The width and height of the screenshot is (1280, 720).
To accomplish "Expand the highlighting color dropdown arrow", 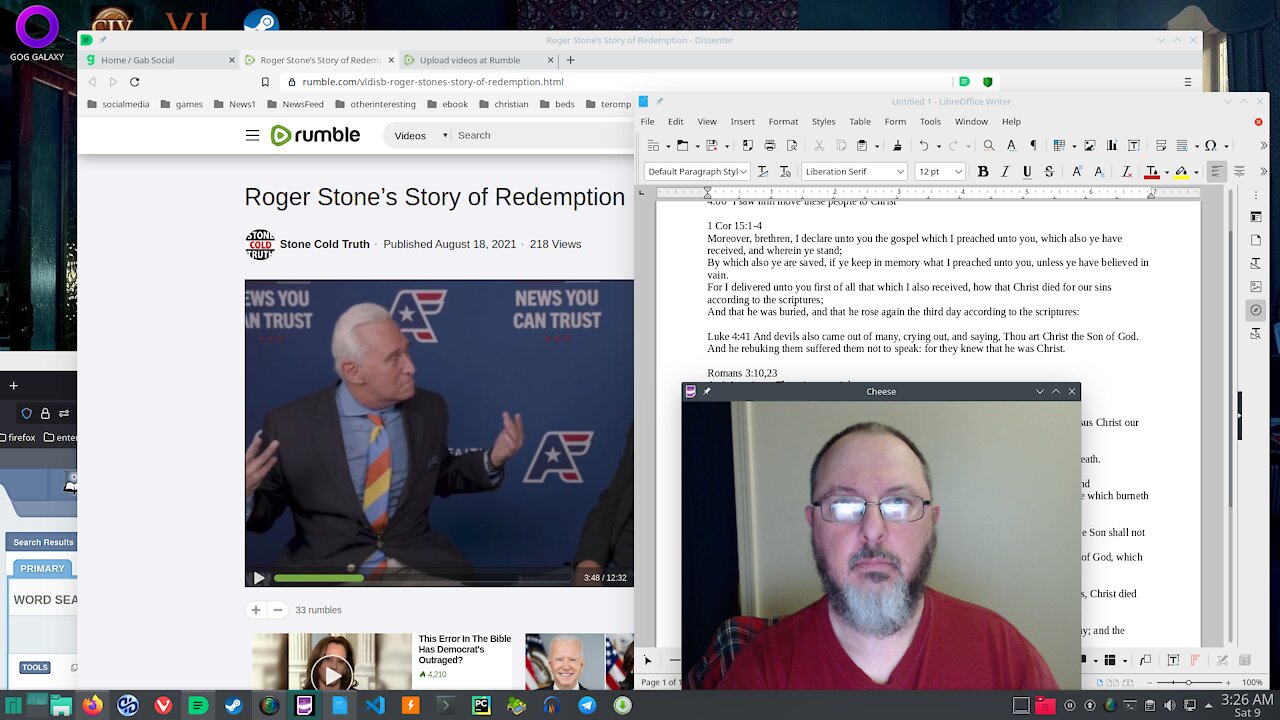I will [x=1196, y=172].
